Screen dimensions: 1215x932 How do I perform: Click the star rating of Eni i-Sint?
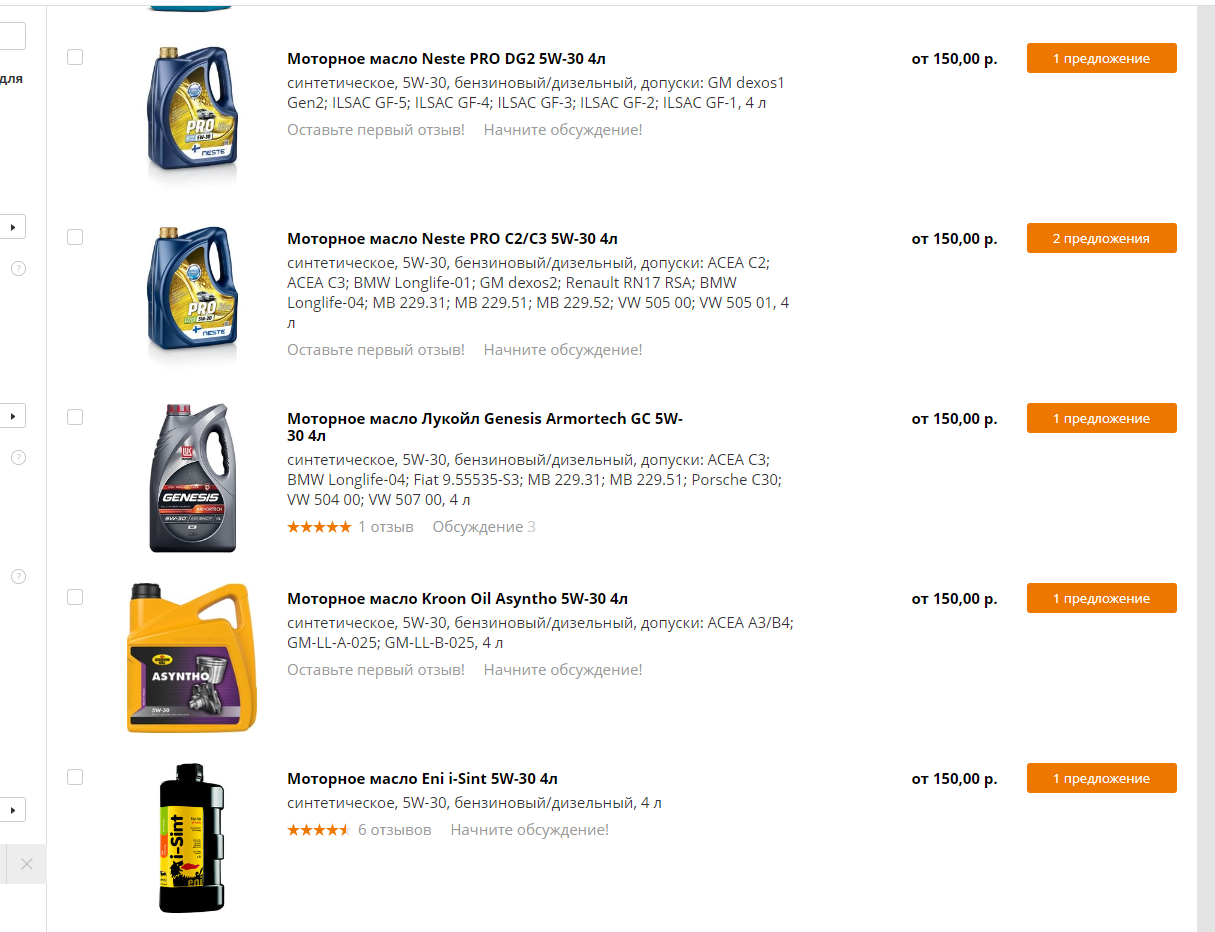pos(319,830)
